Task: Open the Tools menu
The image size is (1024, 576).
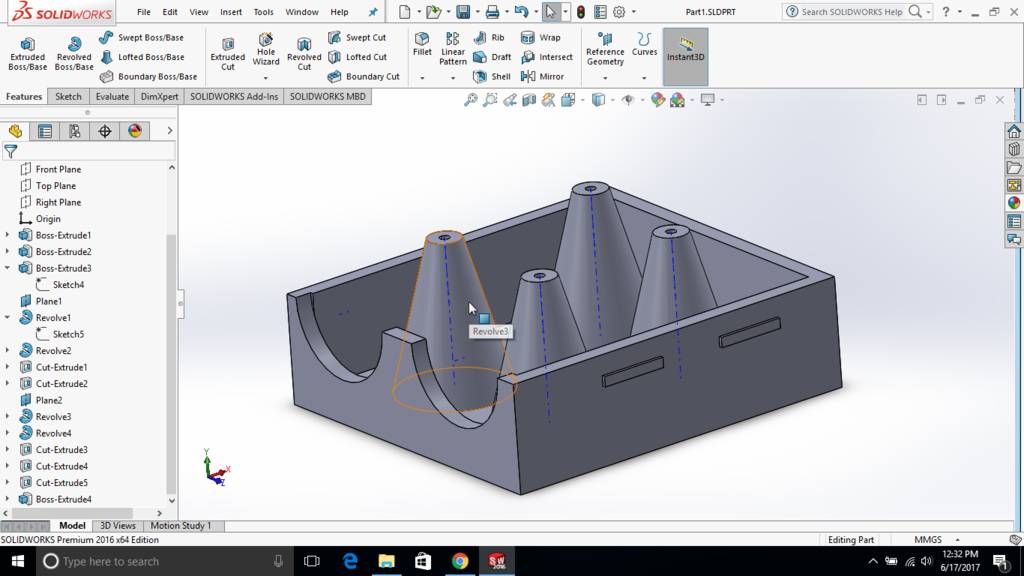Action: 263,12
